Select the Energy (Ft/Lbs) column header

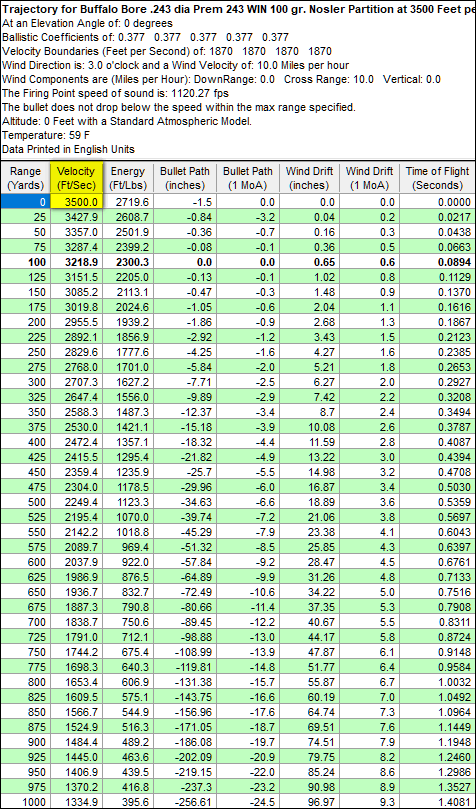(x=127, y=178)
